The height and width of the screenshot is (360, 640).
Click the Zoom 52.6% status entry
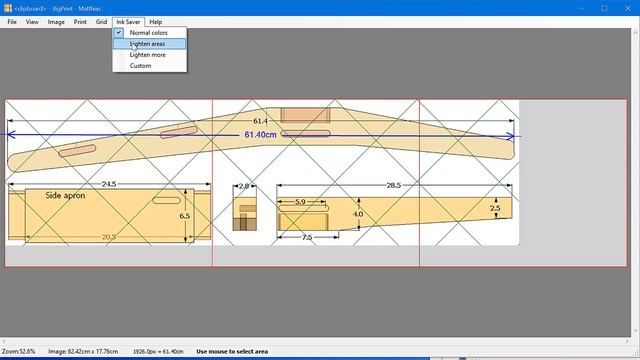(18, 351)
